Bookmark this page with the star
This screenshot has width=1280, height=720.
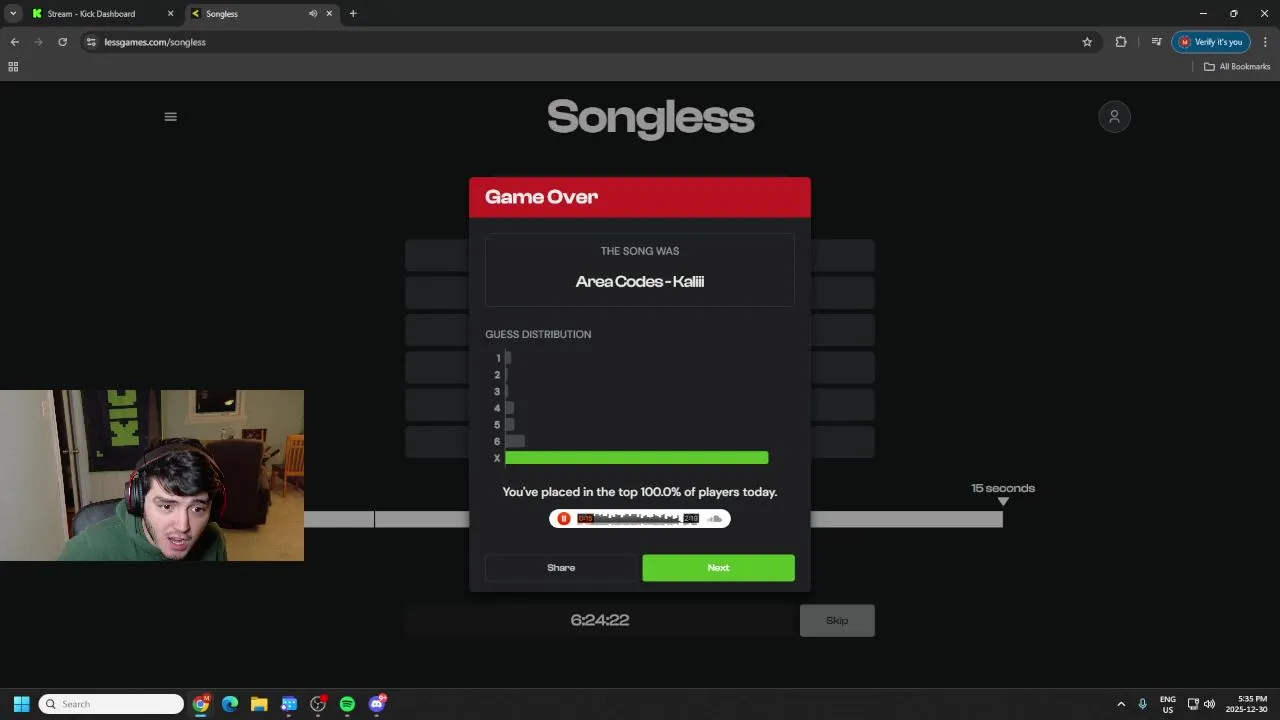point(1087,42)
